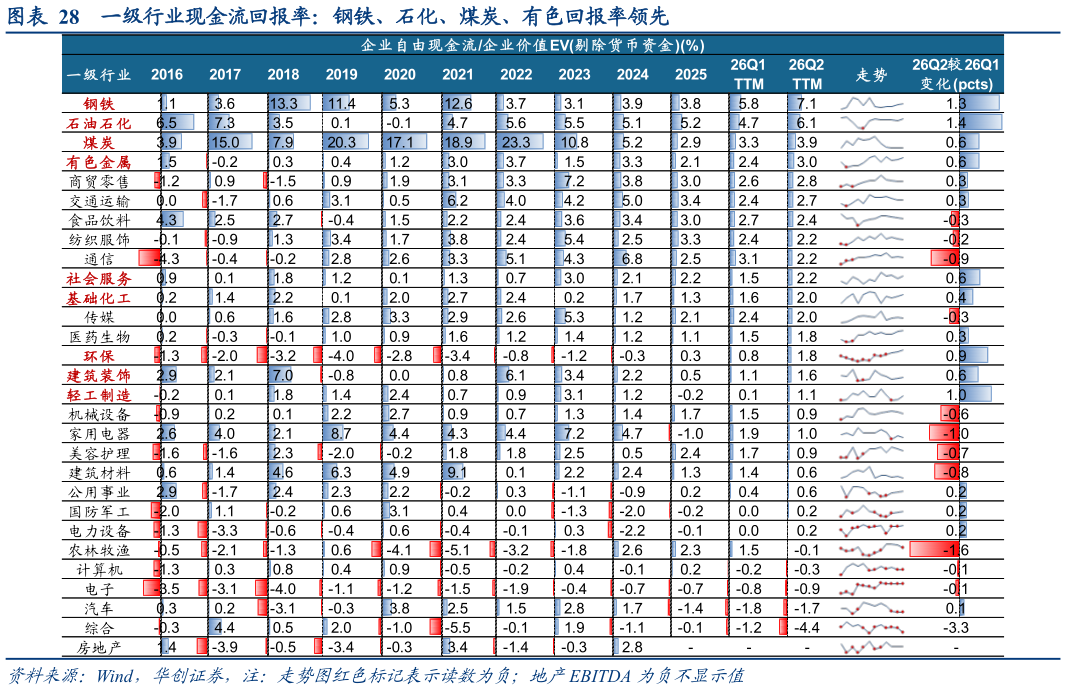Select the 26Q2较26Q1 变化(pcts) header
This screenshot has height=690, width=1066.
click(956, 74)
